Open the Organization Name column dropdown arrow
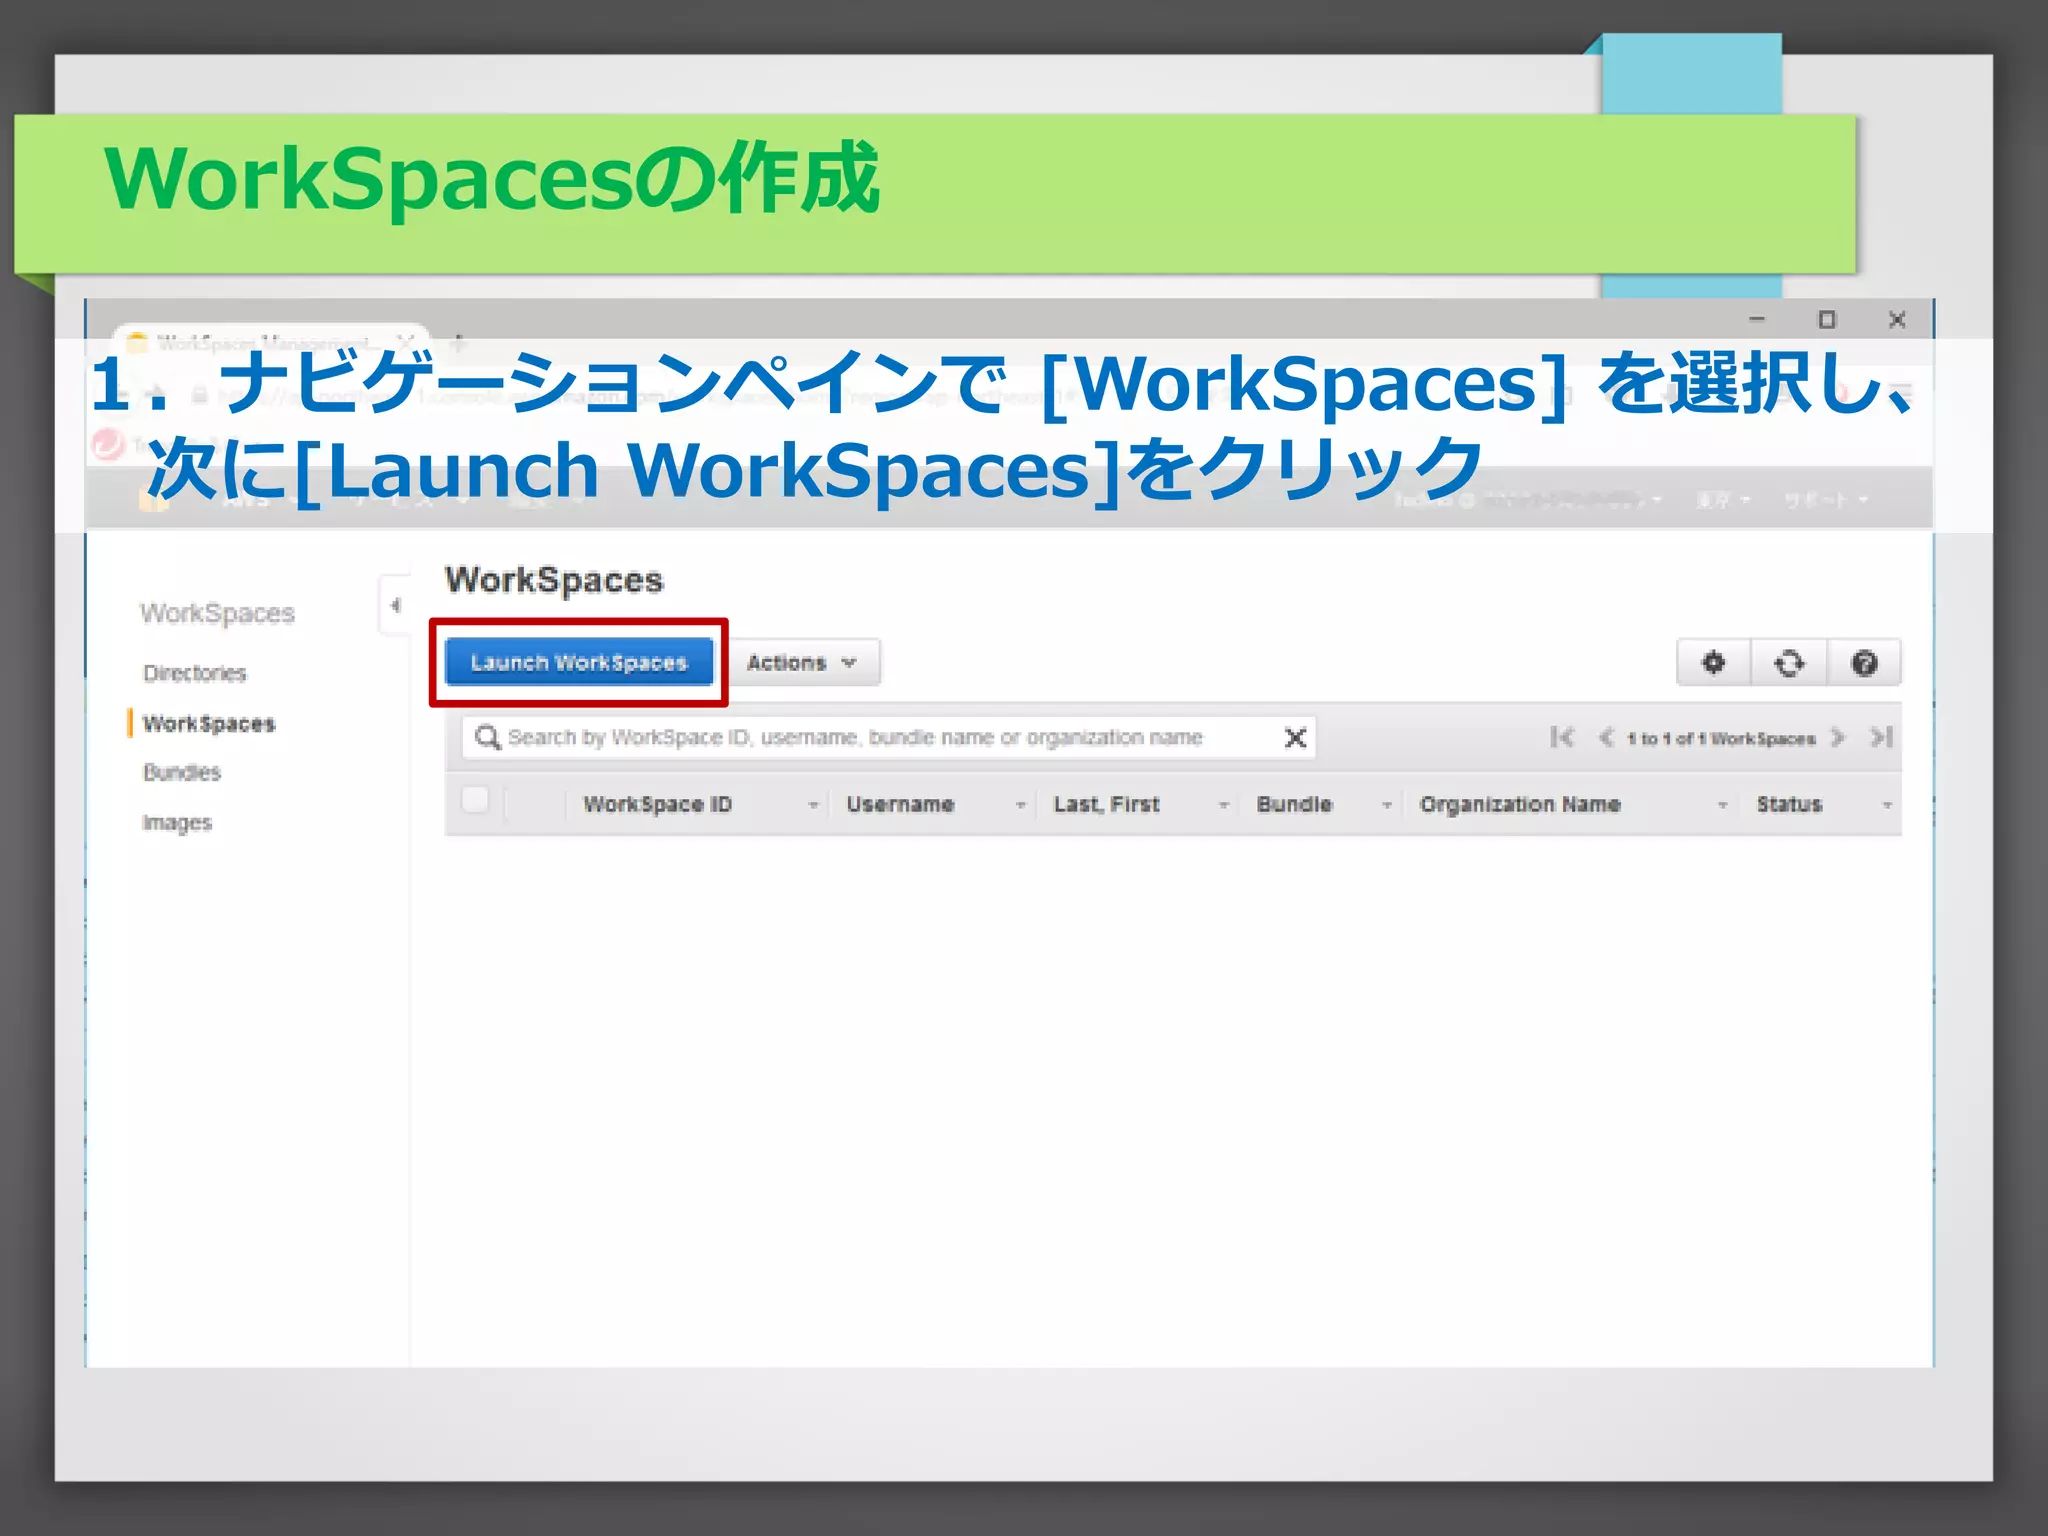The width and height of the screenshot is (2048, 1536). tap(1722, 805)
